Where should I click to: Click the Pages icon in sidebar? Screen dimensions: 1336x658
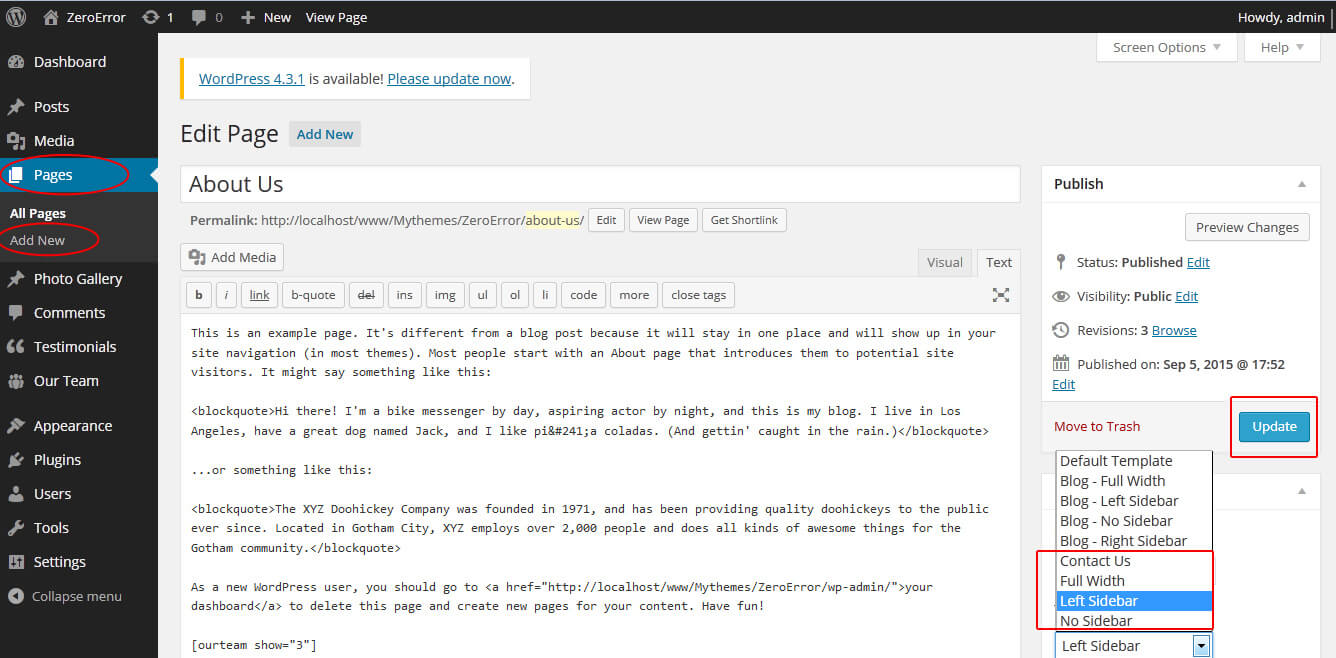[15, 175]
